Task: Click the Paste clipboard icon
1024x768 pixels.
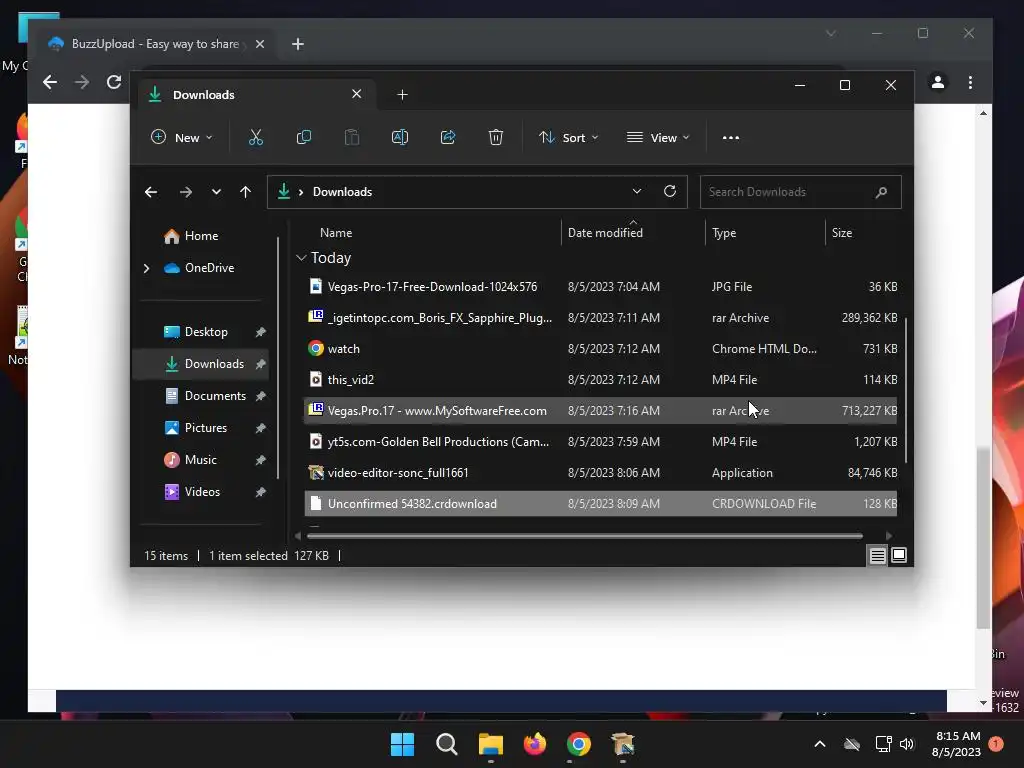Action: pyautogui.click(x=352, y=138)
